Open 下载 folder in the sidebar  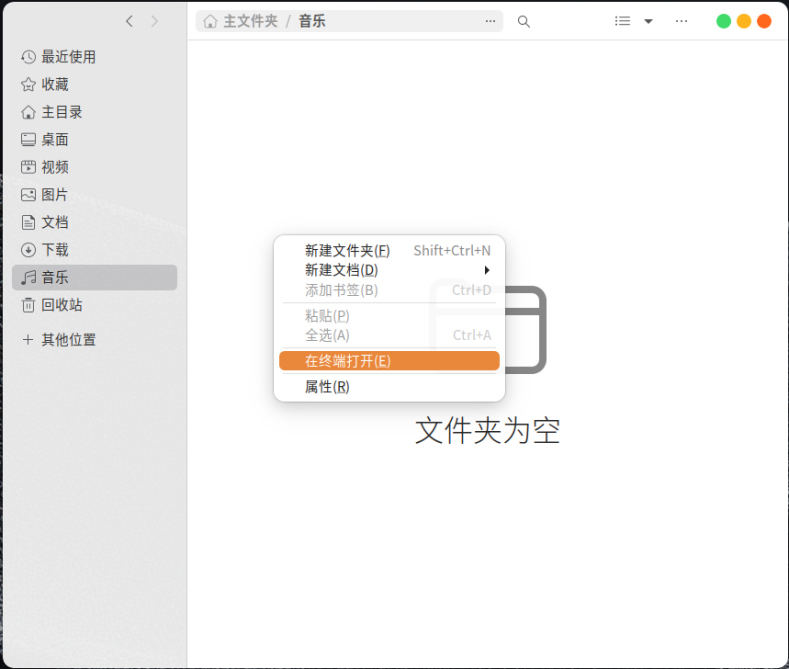pyautogui.click(x=55, y=250)
